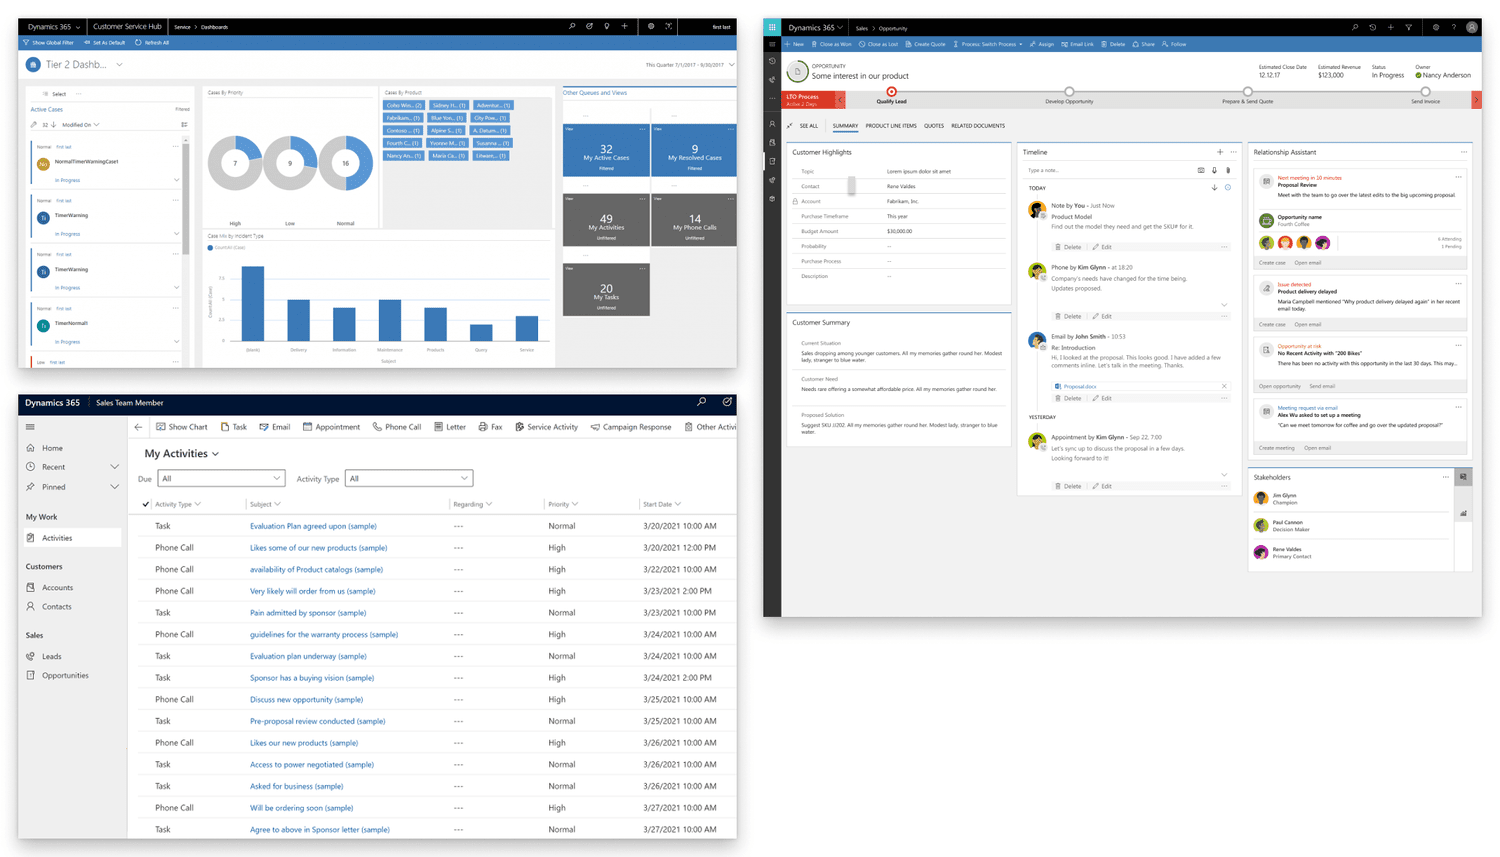The height and width of the screenshot is (857, 1500).
Task: Switch to the Quotes tab
Action: (x=934, y=126)
